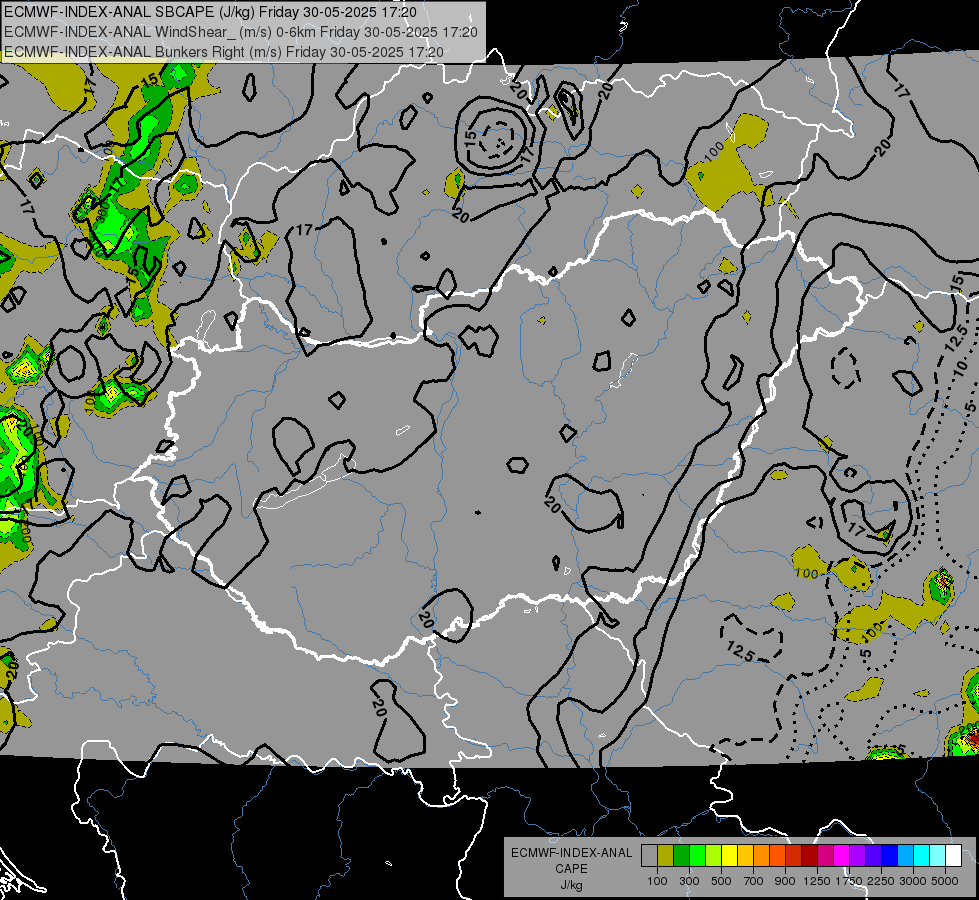Select the amber legend swatch

click(745, 856)
